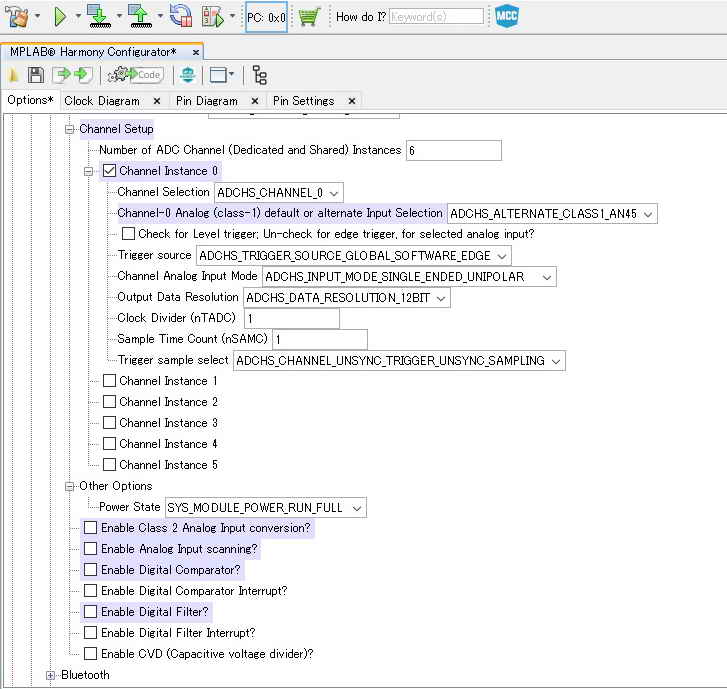Tick Enable Digital Comparator? checkbox
Viewport: 727px width, 689px height.
click(x=90, y=570)
